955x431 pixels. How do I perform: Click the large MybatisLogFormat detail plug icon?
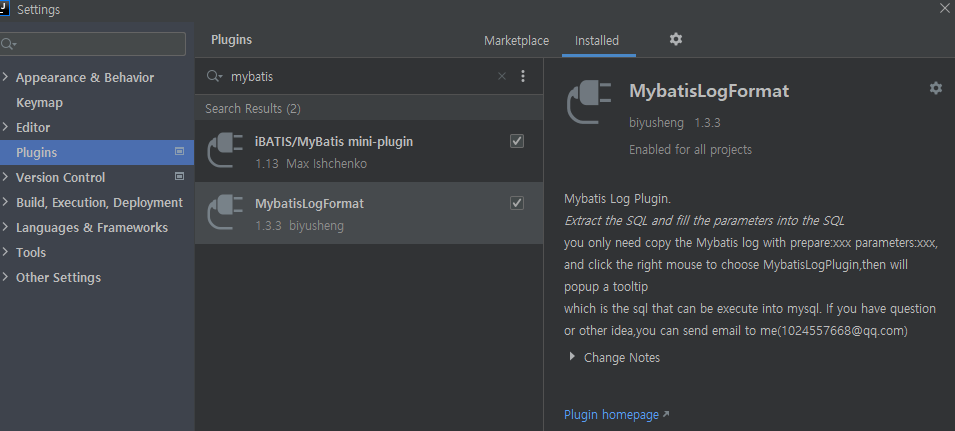tap(589, 102)
